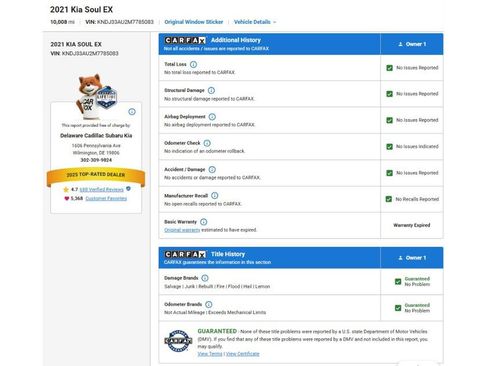Click the green check for Manufacturer Recall
Screen dimensions: 488x366
pyautogui.click(x=389, y=199)
